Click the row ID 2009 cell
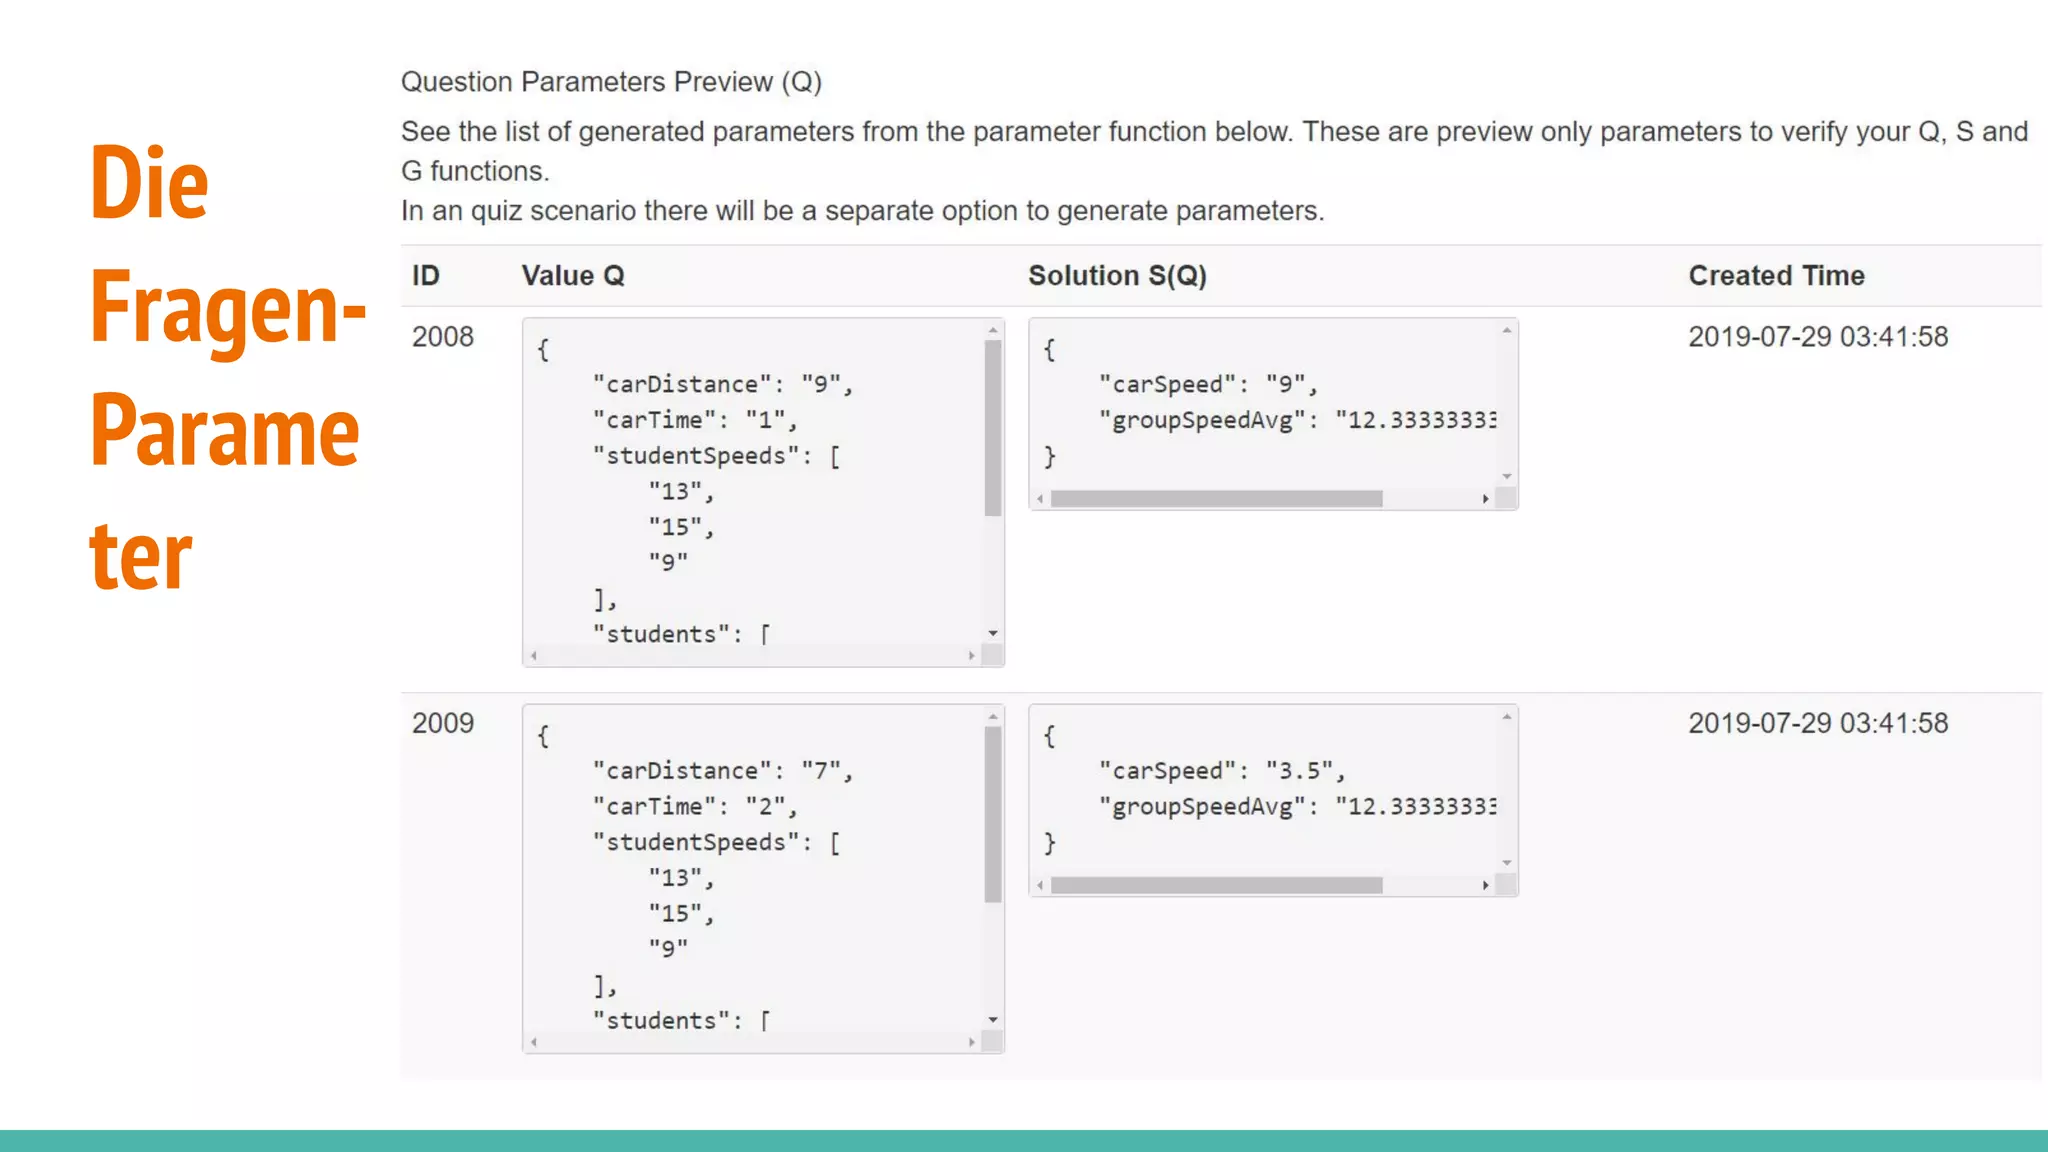The height and width of the screenshot is (1152, 2048). [x=443, y=723]
